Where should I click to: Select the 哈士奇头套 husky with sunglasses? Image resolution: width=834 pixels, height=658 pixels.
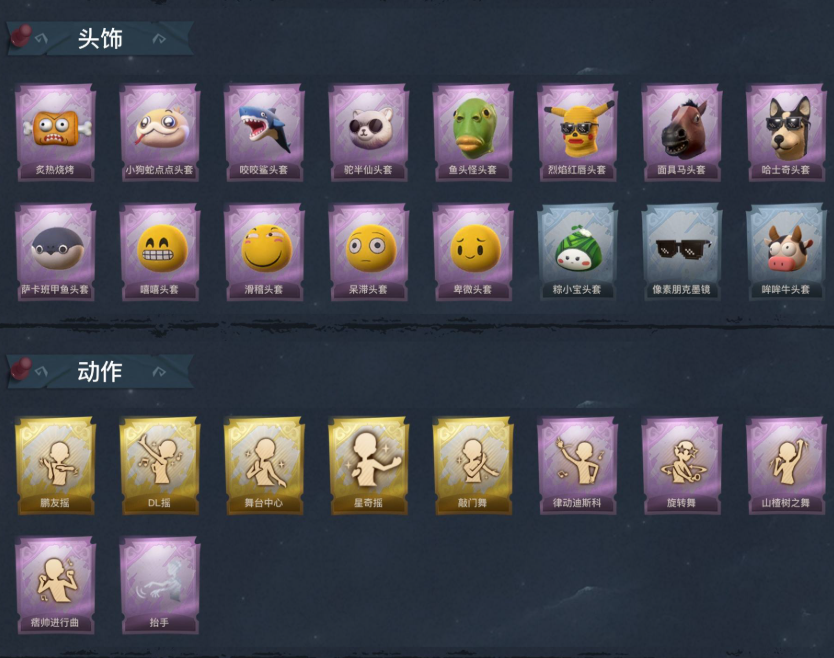(x=786, y=132)
